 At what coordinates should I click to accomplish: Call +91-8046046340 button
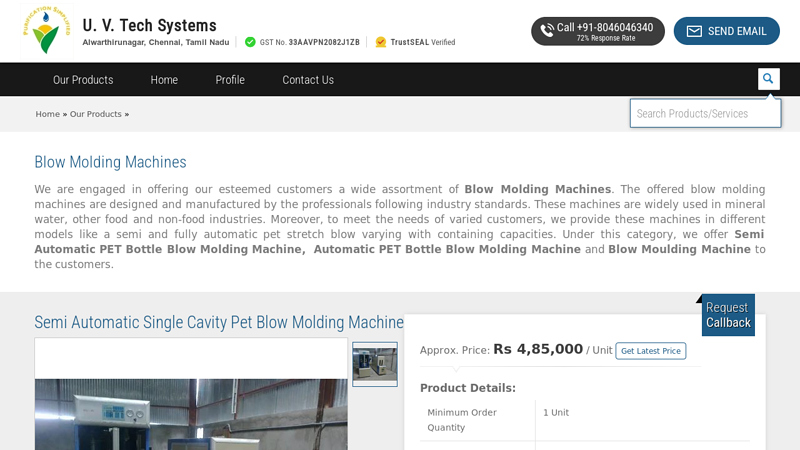[598, 31]
